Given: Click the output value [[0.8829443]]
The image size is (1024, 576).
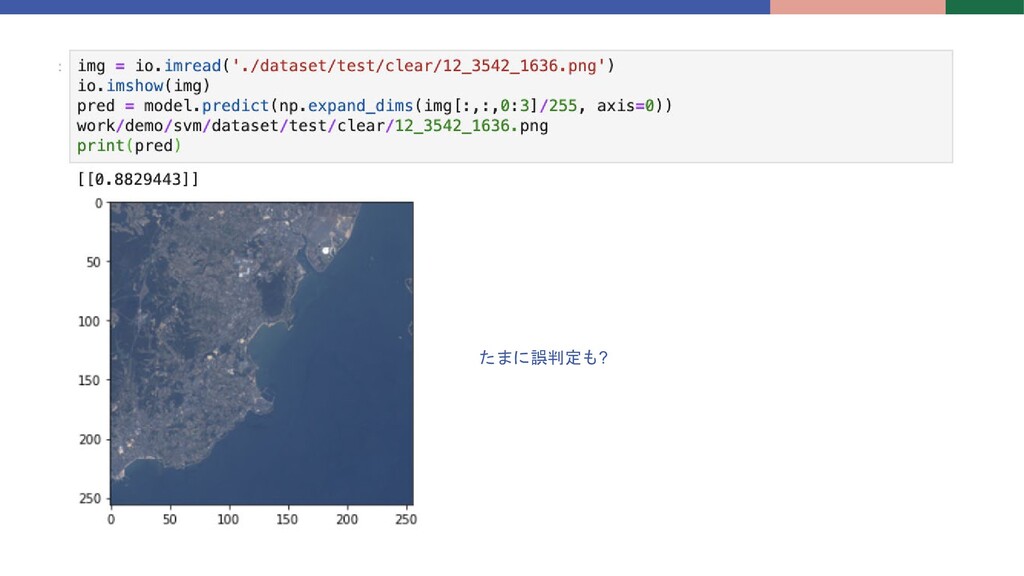Looking at the screenshot, I should tap(138, 179).
